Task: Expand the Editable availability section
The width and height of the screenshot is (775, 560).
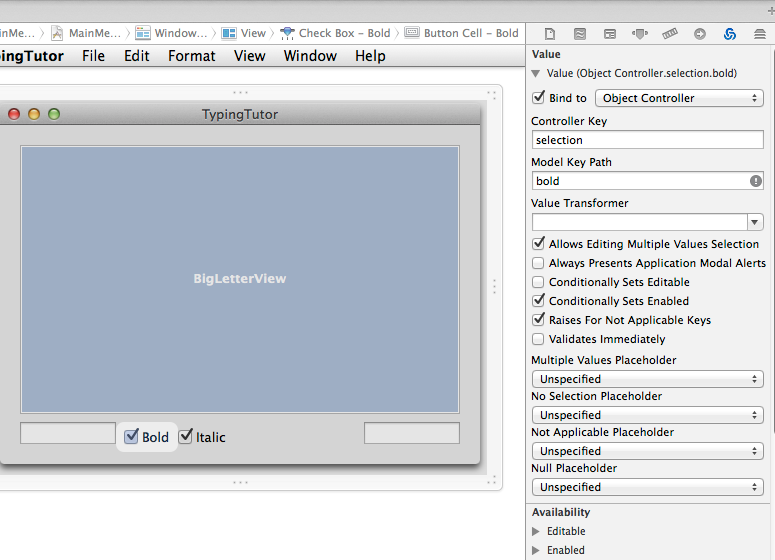Action: 536,531
